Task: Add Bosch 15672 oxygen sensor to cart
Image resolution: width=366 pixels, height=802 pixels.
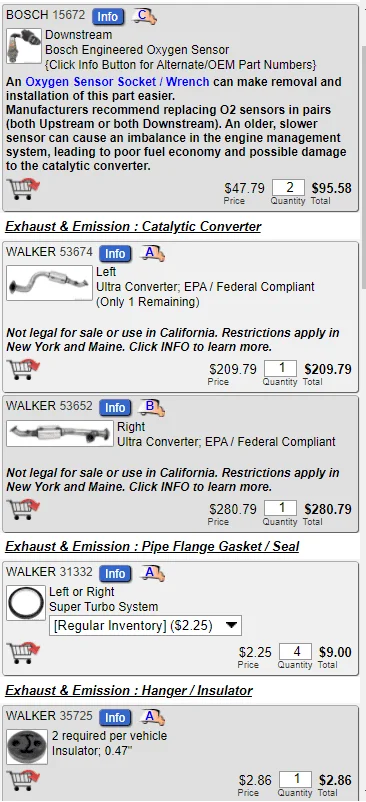Action: [x=23, y=189]
